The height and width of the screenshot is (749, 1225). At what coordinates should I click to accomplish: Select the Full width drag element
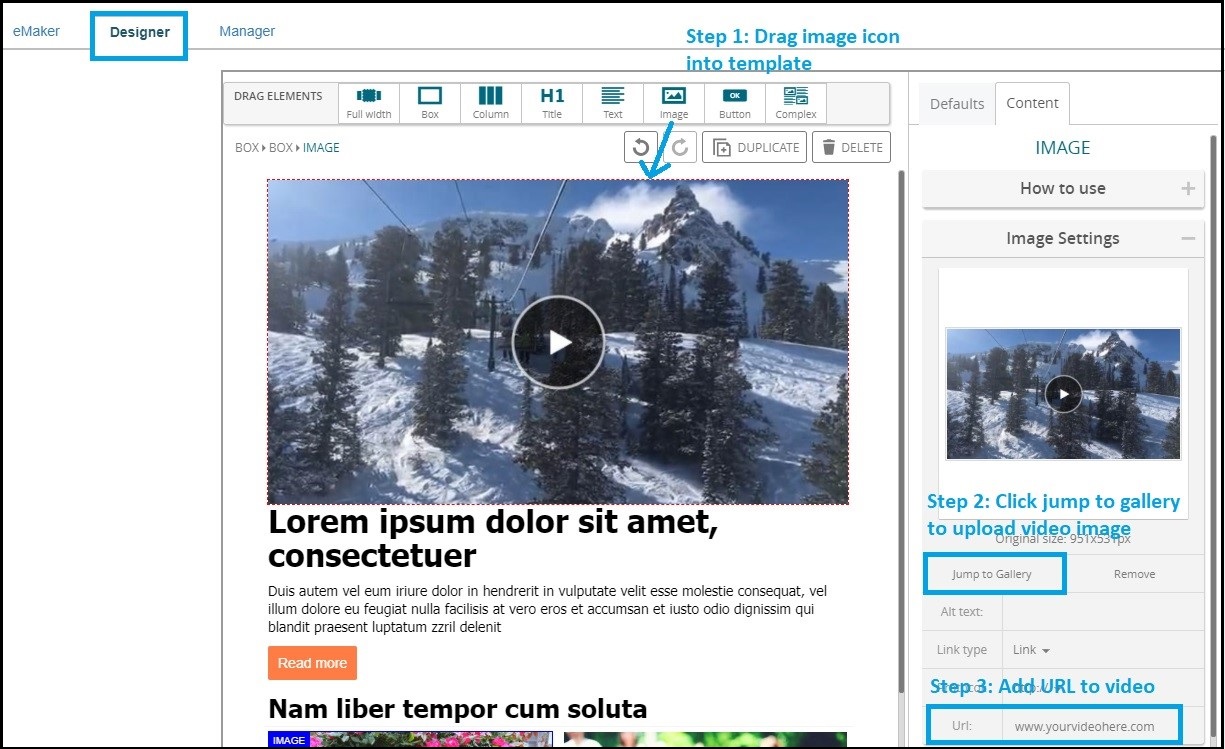click(369, 102)
